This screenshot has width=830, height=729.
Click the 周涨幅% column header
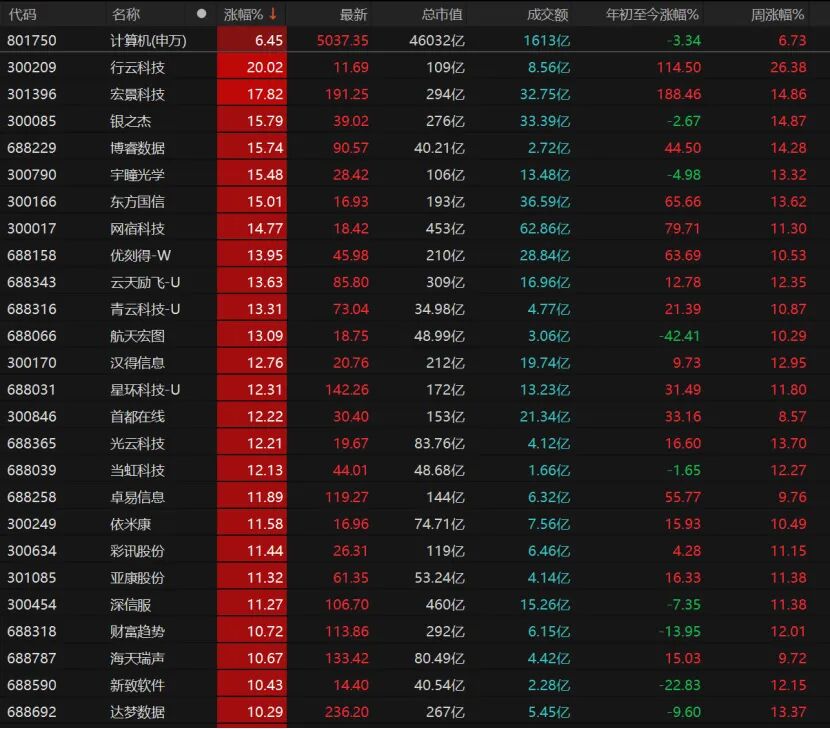click(x=778, y=14)
